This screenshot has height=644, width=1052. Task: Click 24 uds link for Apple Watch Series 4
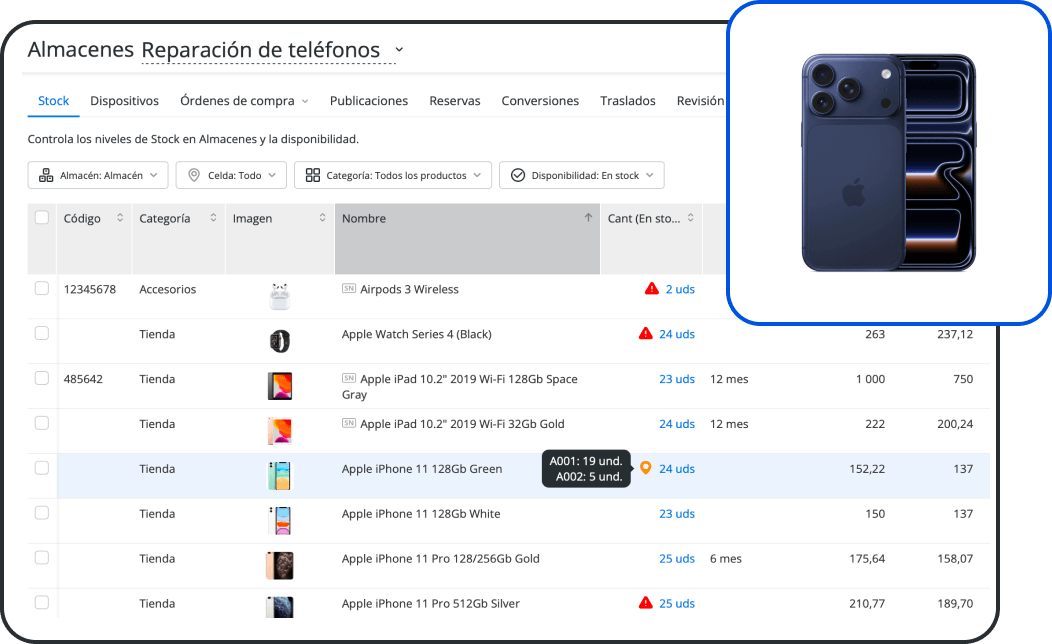click(676, 334)
